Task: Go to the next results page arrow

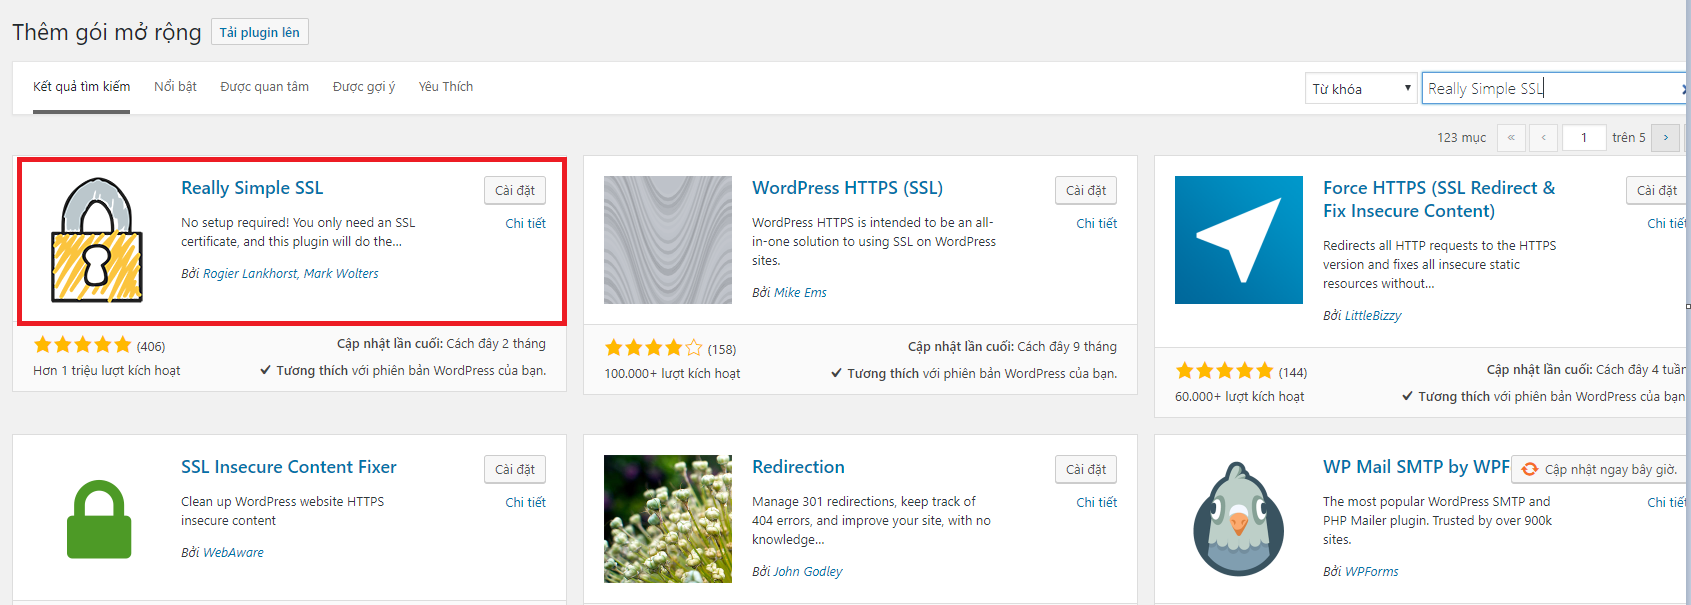Action: (x=1665, y=138)
